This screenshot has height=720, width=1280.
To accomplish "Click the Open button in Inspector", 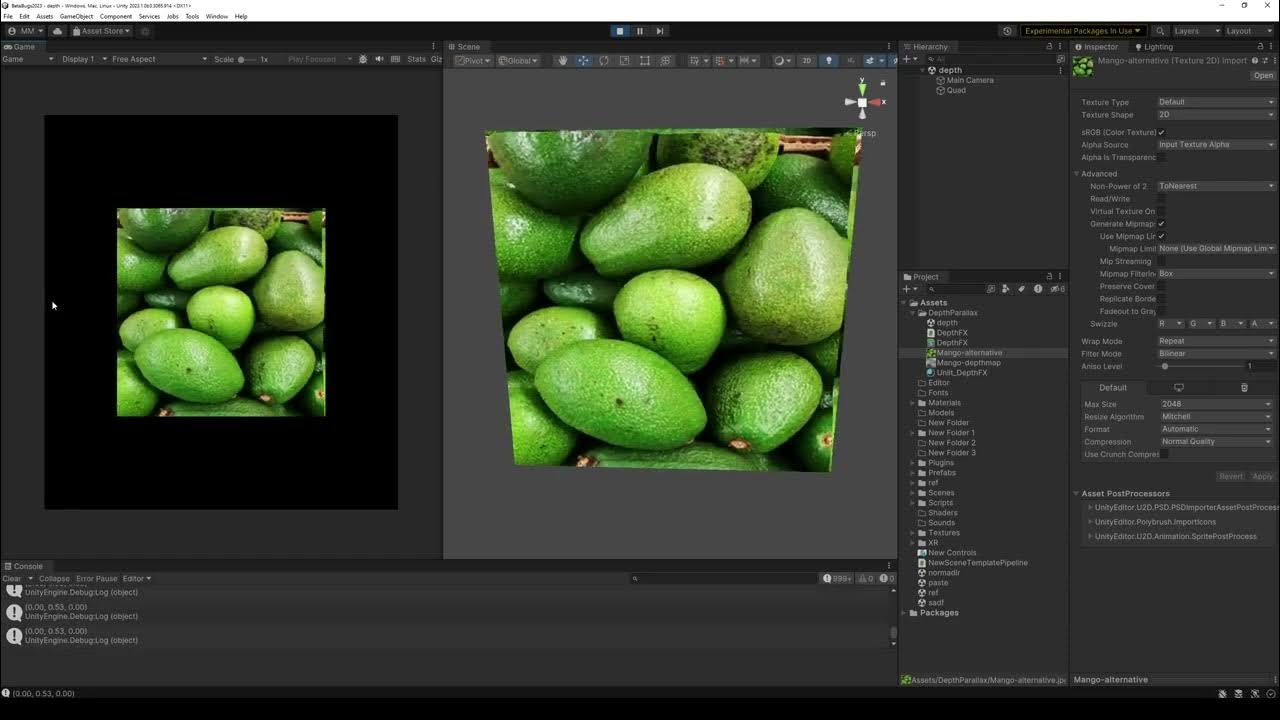I will pos(1264,75).
